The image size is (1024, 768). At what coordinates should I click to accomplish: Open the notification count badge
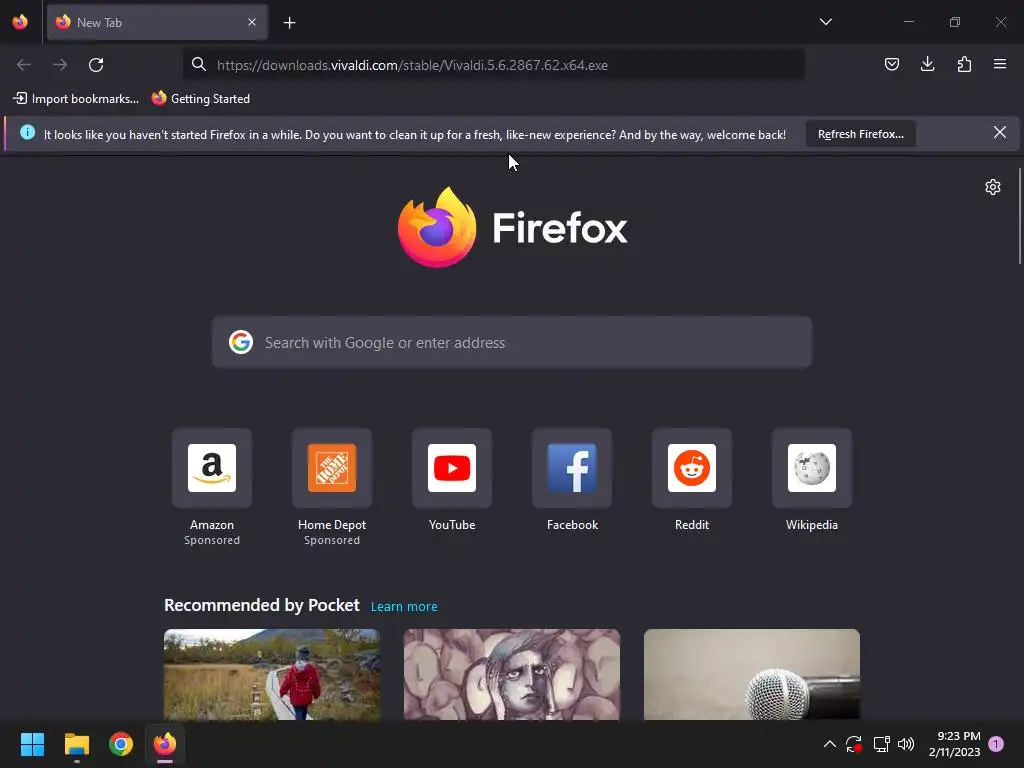(996, 744)
